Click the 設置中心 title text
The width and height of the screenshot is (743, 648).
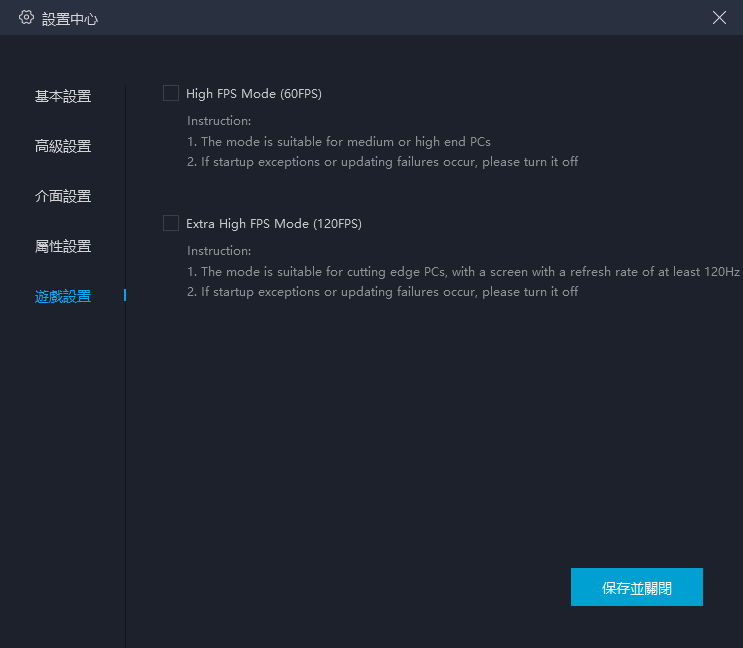coord(70,19)
